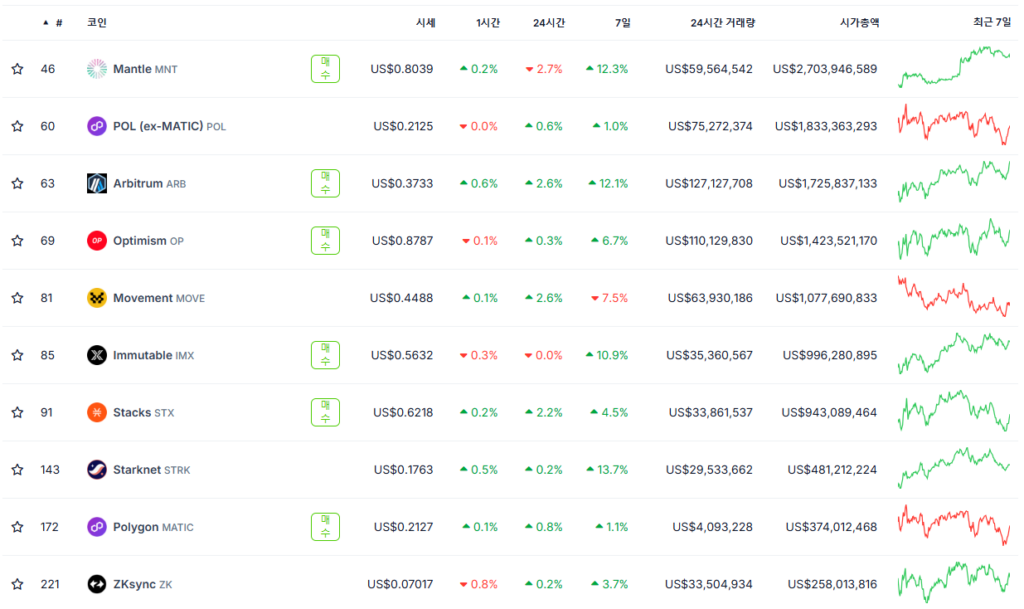1024x609 pixels.
Task: Click the orange Stacks logo icon
Action: click(97, 412)
